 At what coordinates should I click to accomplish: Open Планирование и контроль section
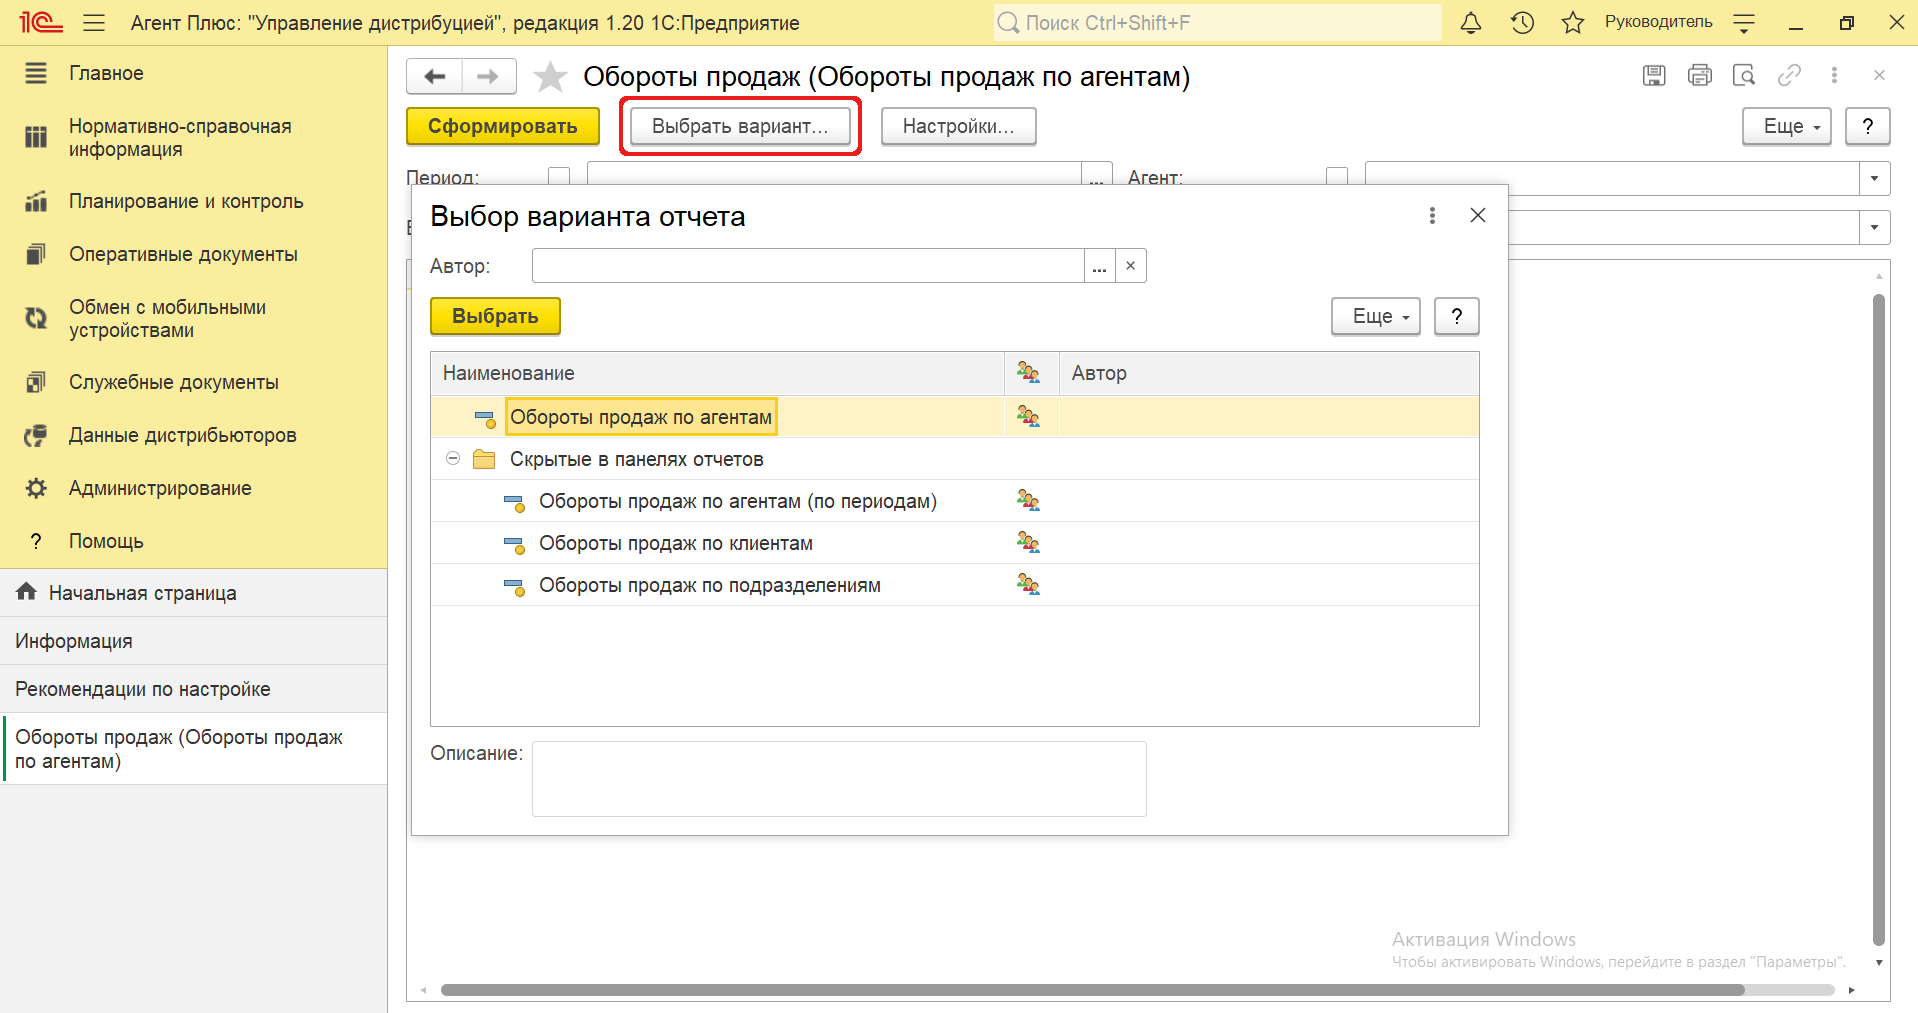pyautogui.click(x=193, y=201)
